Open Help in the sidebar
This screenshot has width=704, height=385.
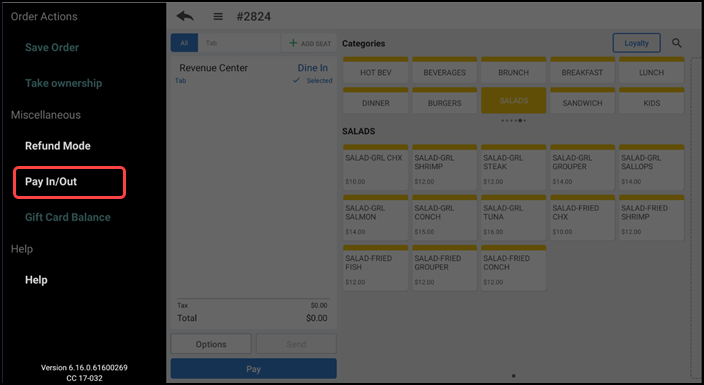pyautogui.click(x=36, y=280)
